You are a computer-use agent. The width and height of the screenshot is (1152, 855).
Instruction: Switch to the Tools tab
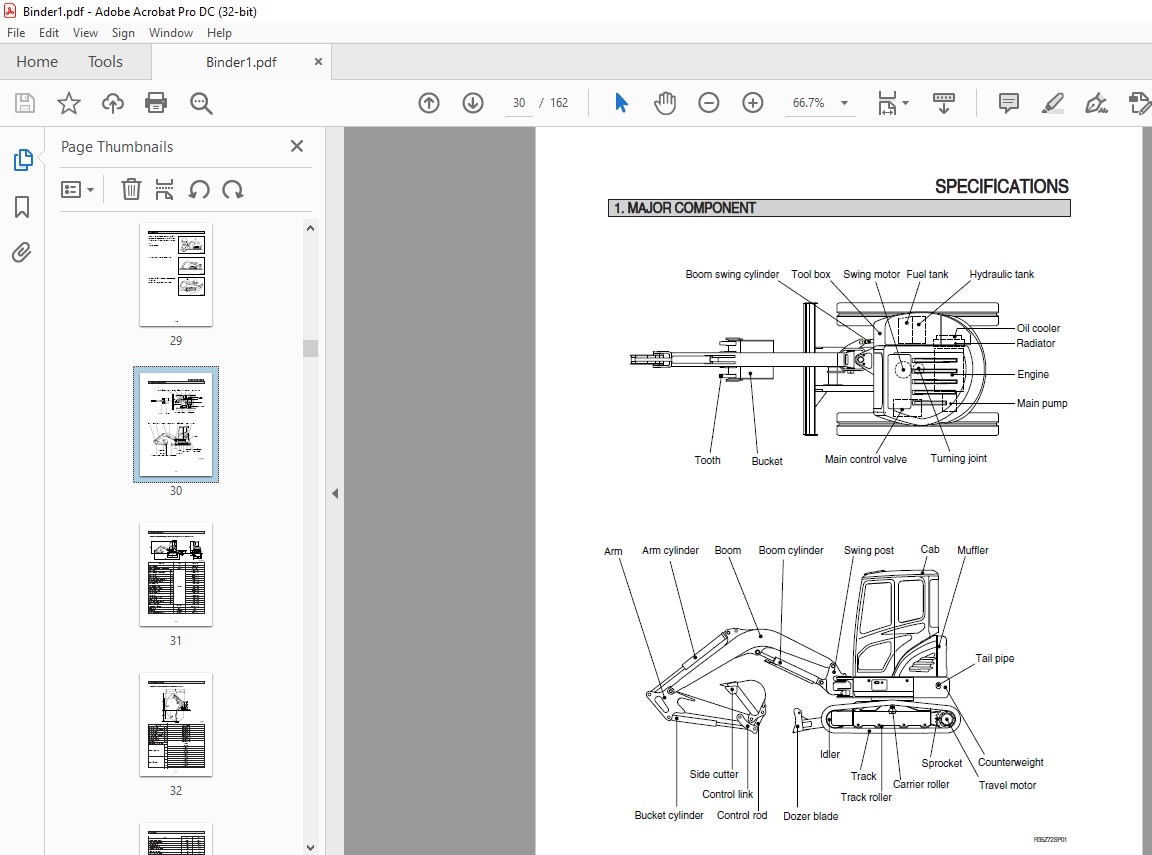[105, 62]
